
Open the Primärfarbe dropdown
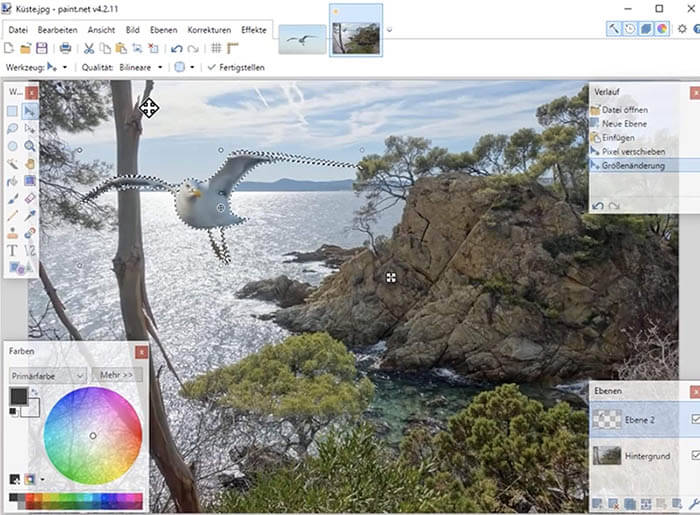point(47,375)
